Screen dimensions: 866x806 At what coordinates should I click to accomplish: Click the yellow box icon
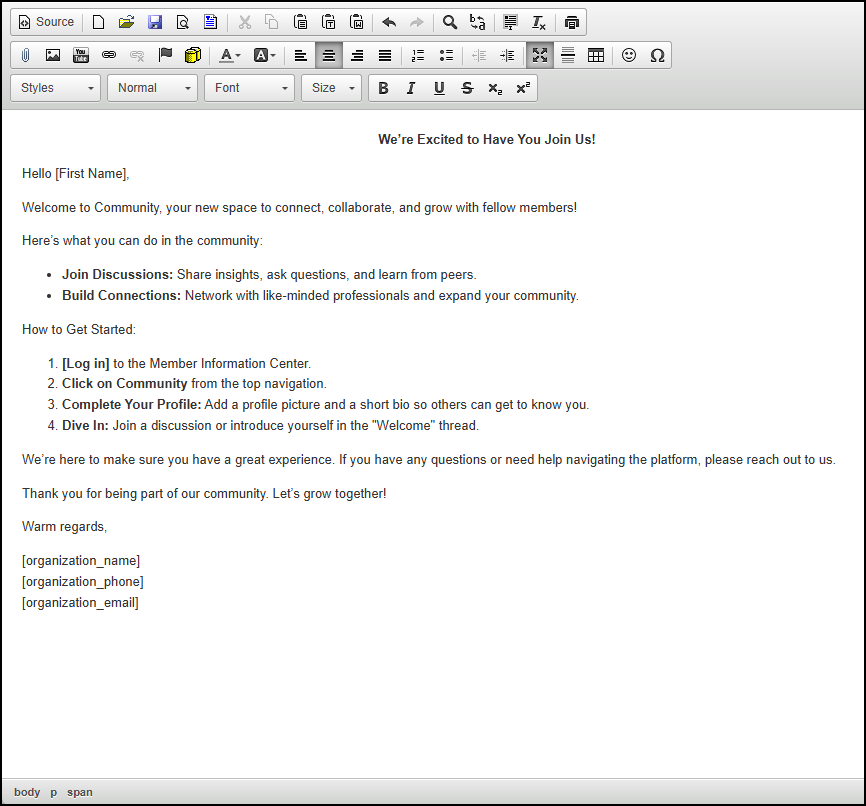tap(193, 55)
